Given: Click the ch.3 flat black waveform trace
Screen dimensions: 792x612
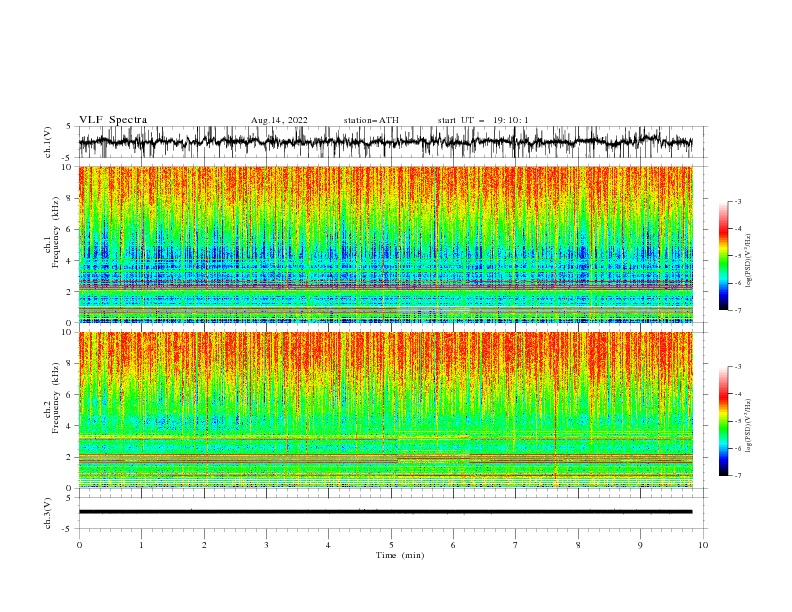Looking at the screenshot, I should [x=385, y=512].
